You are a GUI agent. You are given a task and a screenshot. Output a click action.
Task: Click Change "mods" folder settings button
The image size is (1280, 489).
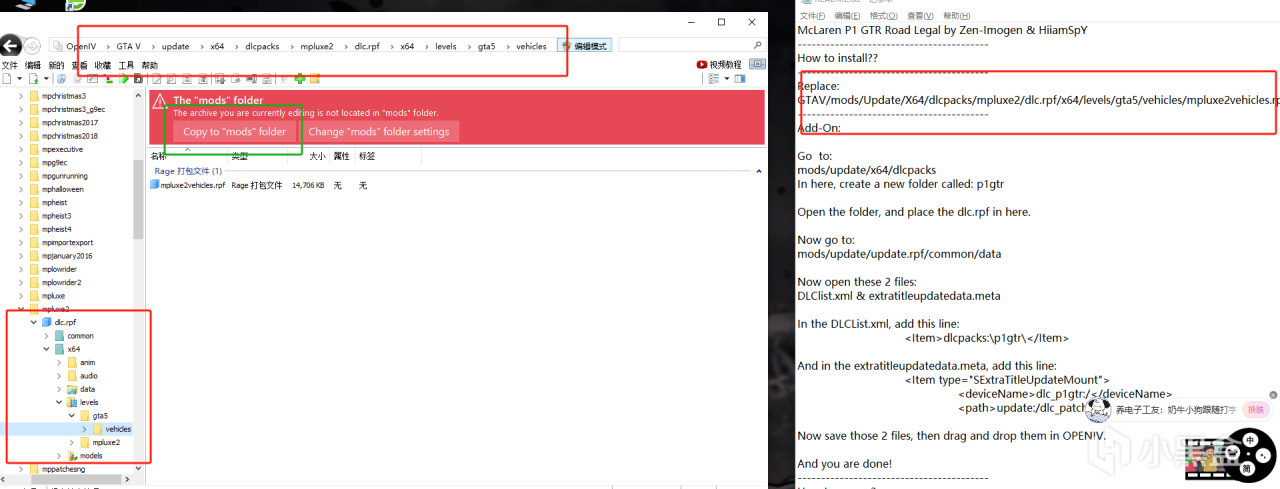tap(379, 132)
